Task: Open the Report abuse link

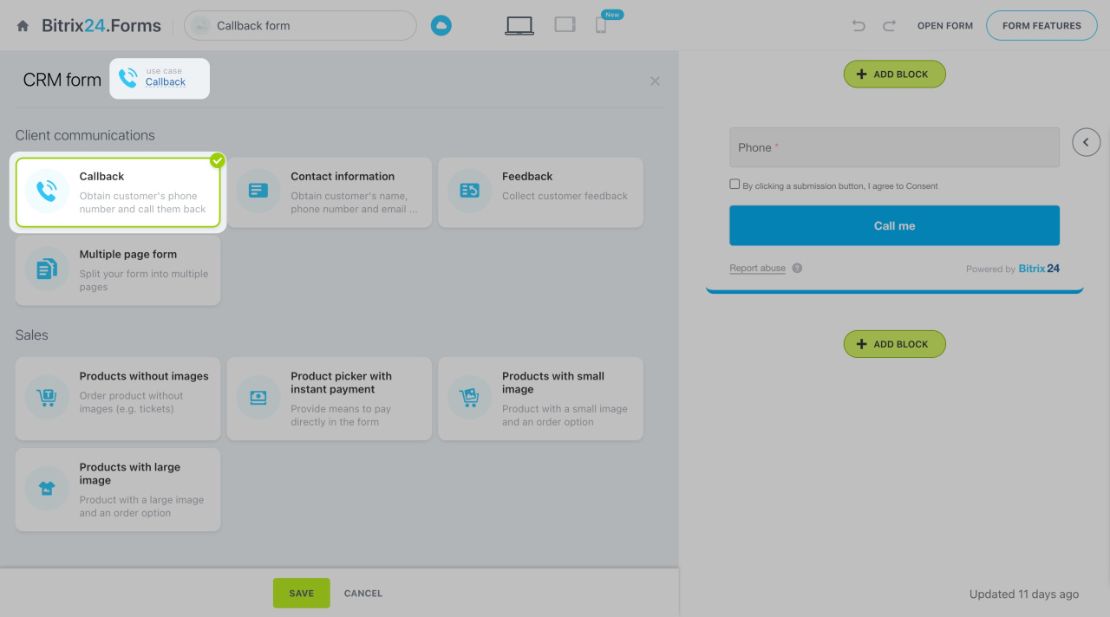Action: click(x=757, y=268)
